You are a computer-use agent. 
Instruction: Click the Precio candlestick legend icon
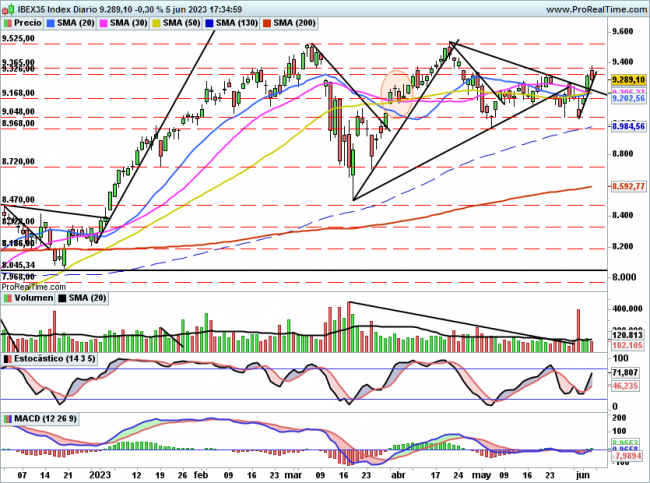(9, 22)
